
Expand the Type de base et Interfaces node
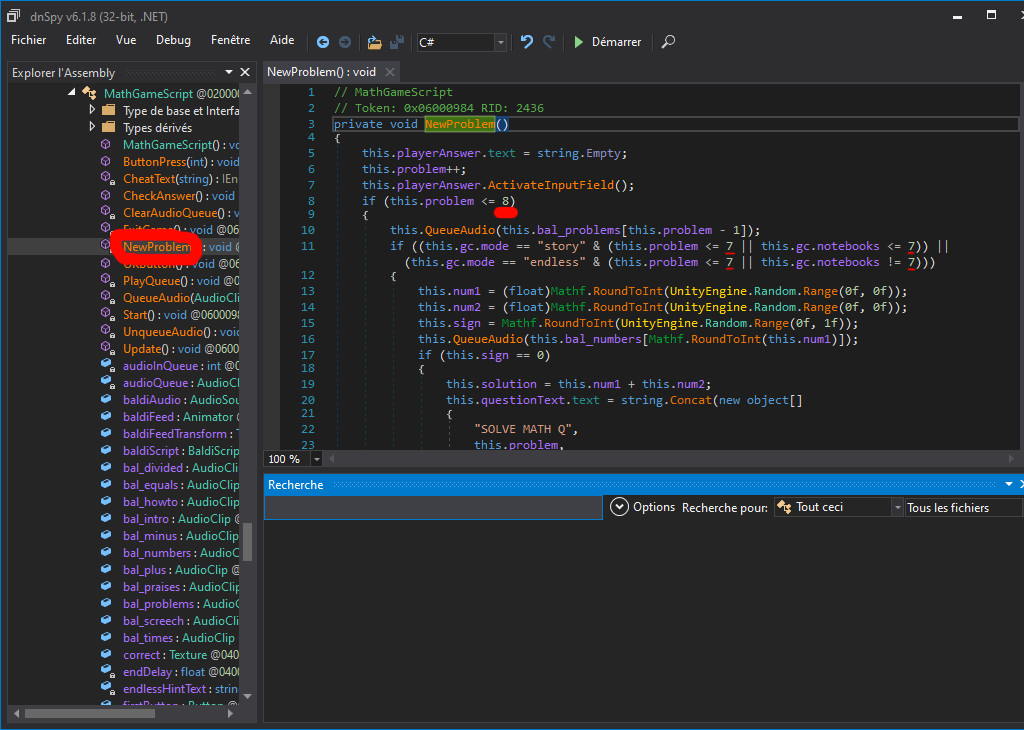[93, 110]
